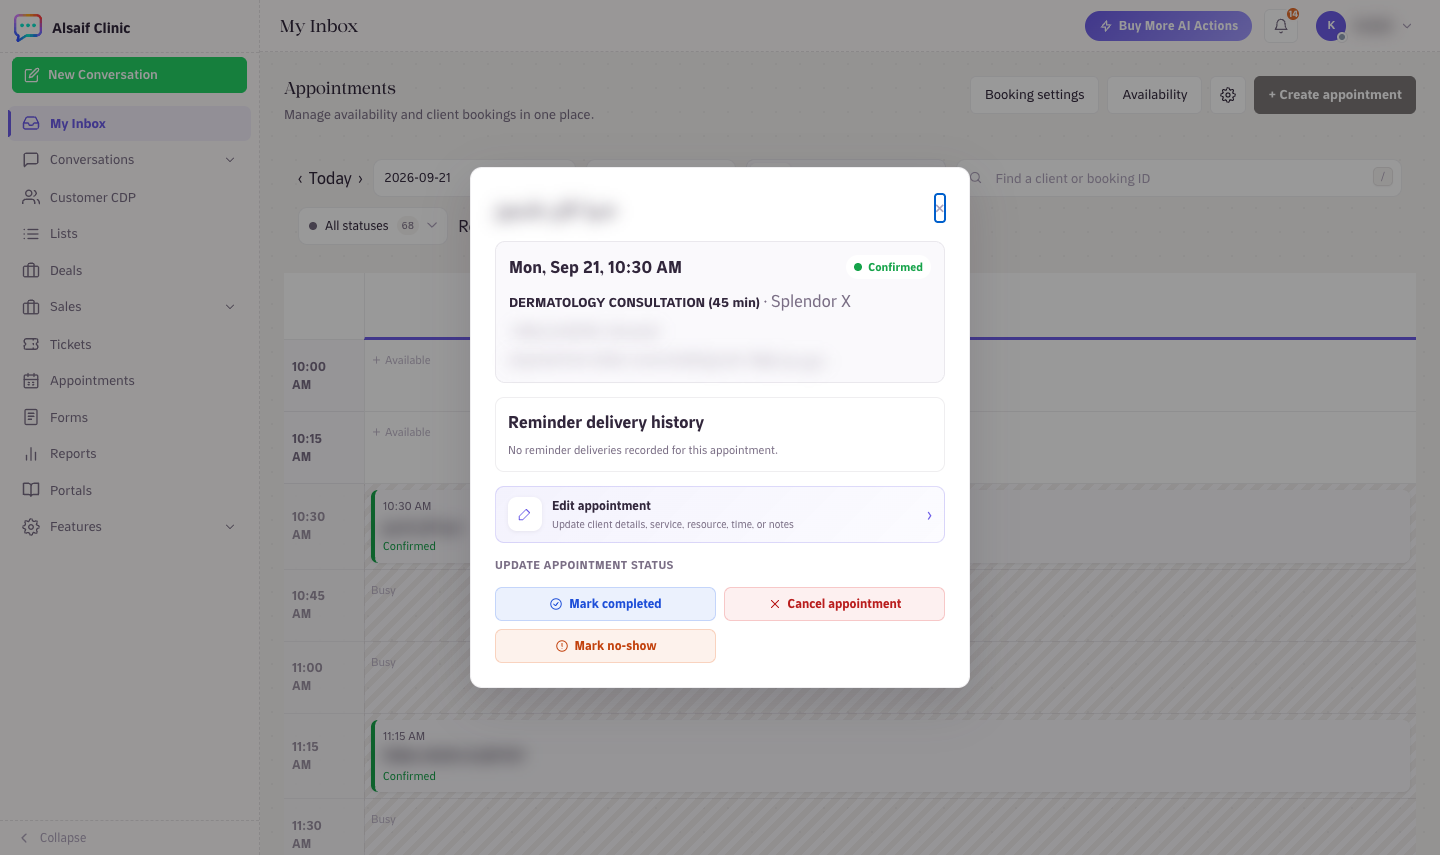Image resolution: width=1440 pixels, height=855 pixels.
Task: Go to Customer CDP page
Action: [x=130, y=197]
